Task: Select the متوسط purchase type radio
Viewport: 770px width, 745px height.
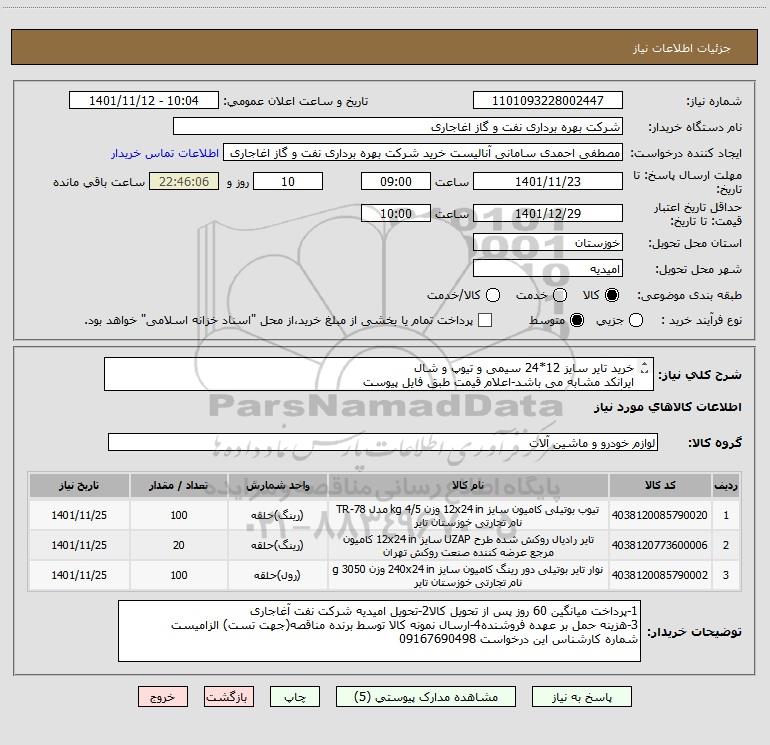Action: click(577, 320)
